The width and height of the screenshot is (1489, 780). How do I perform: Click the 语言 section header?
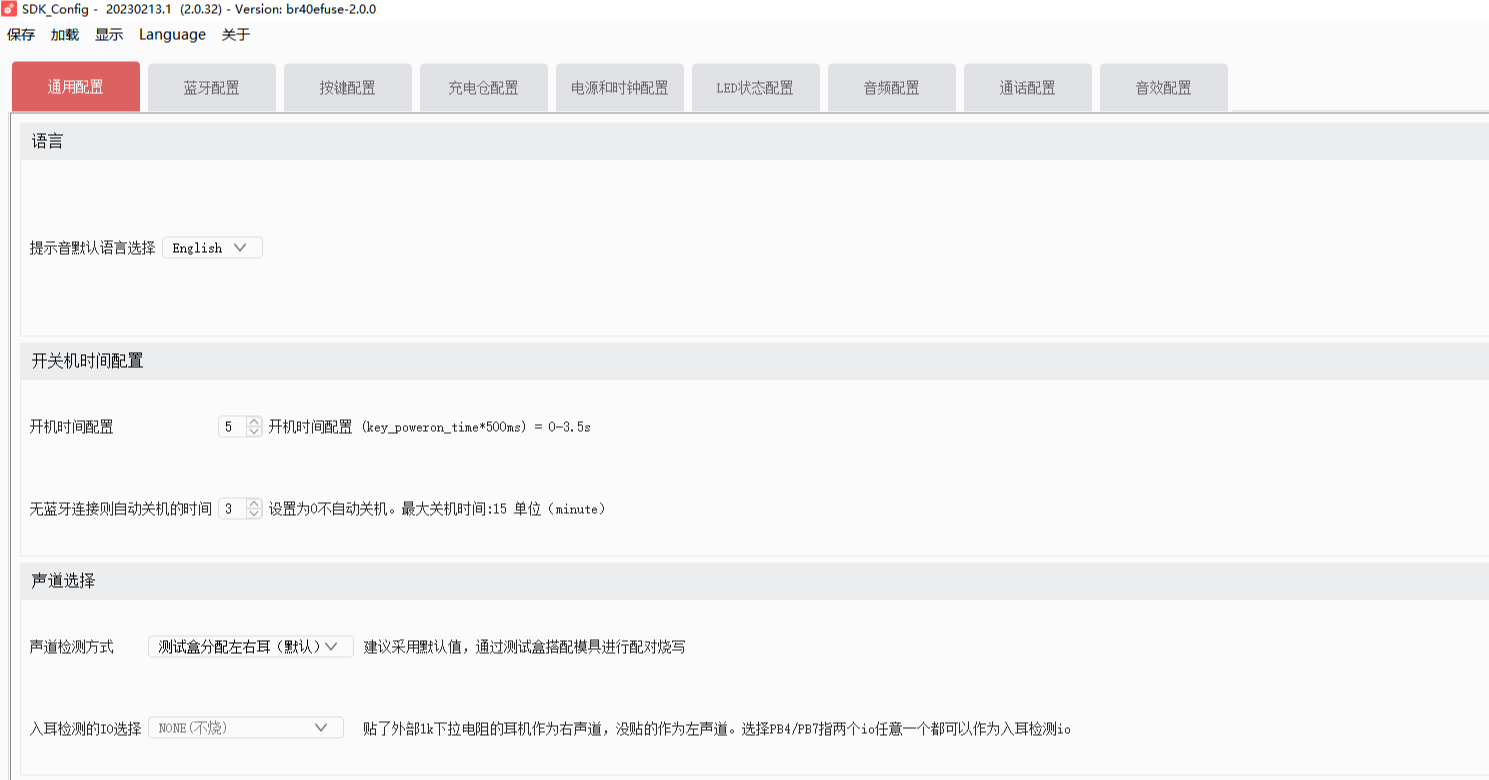754,141
